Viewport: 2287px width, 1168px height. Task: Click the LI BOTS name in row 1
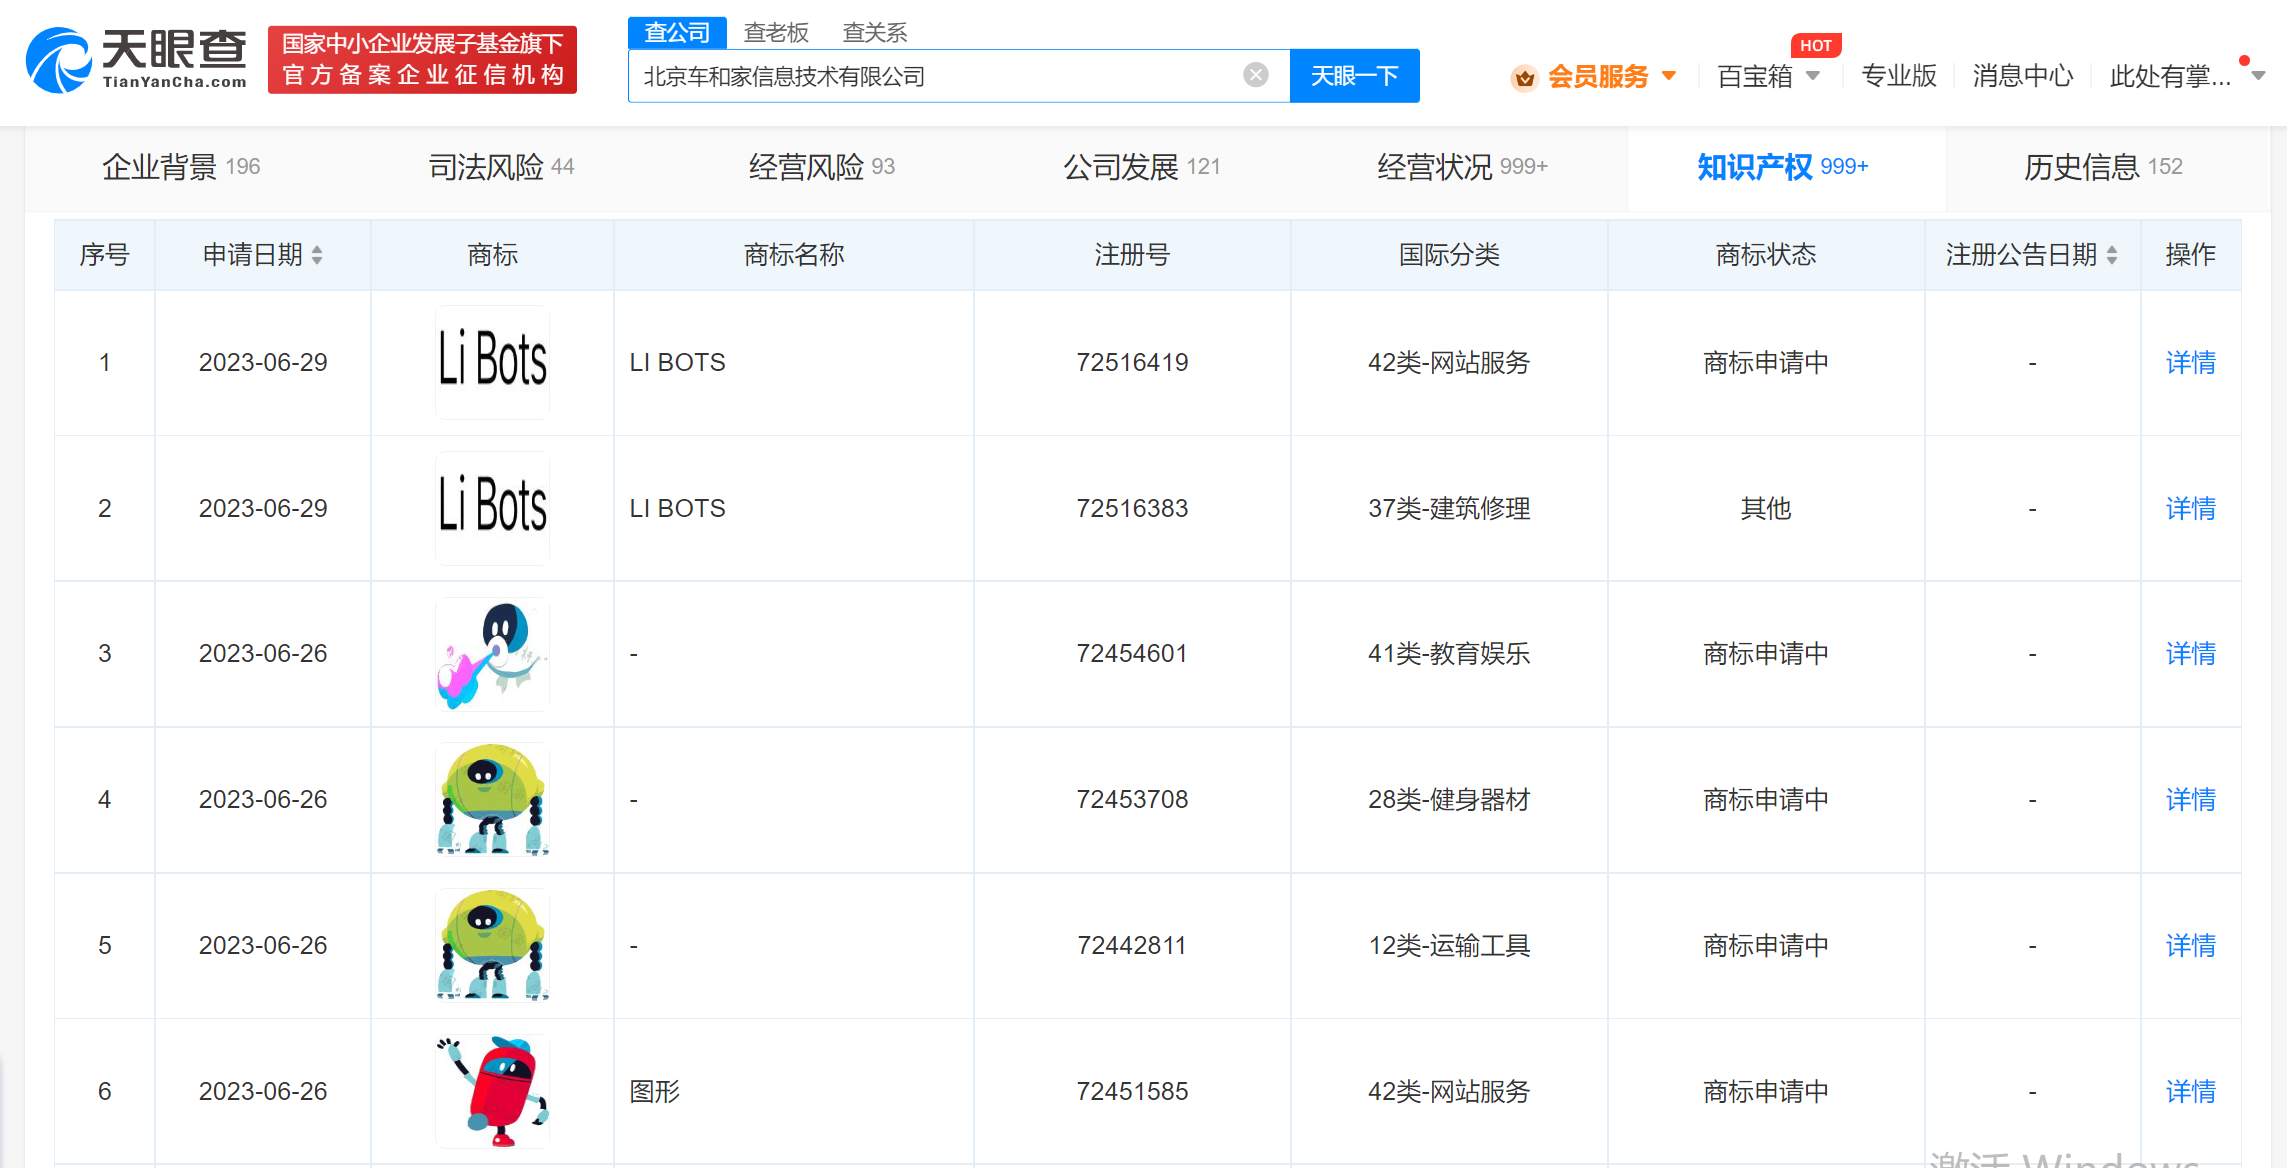[678, 362]
